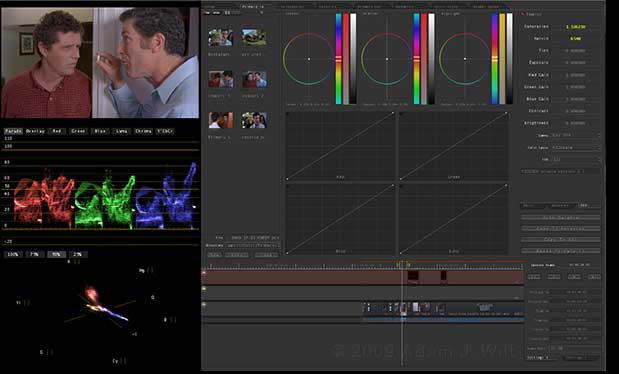Switch to the Primary Out tab

click(x=369, y=6)
